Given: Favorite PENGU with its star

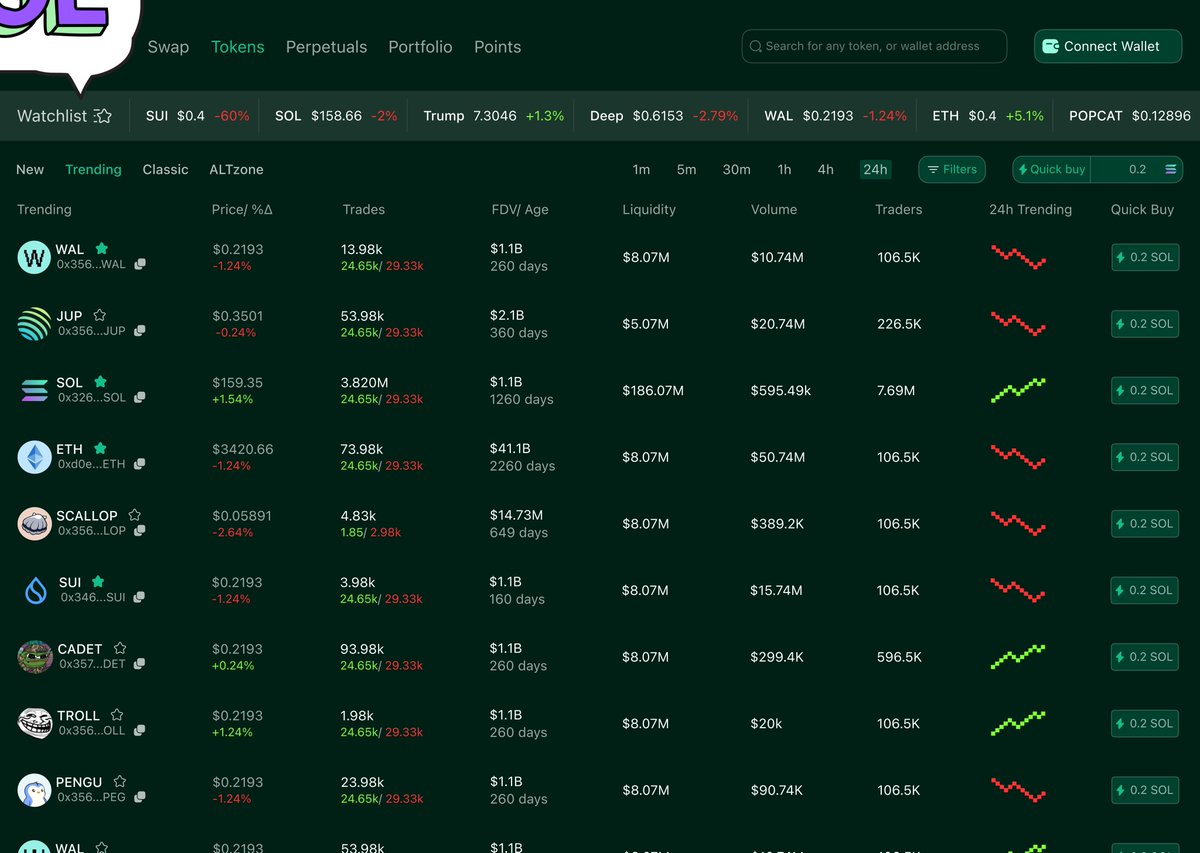Looking at the screenshot, I should pos(120,781).
